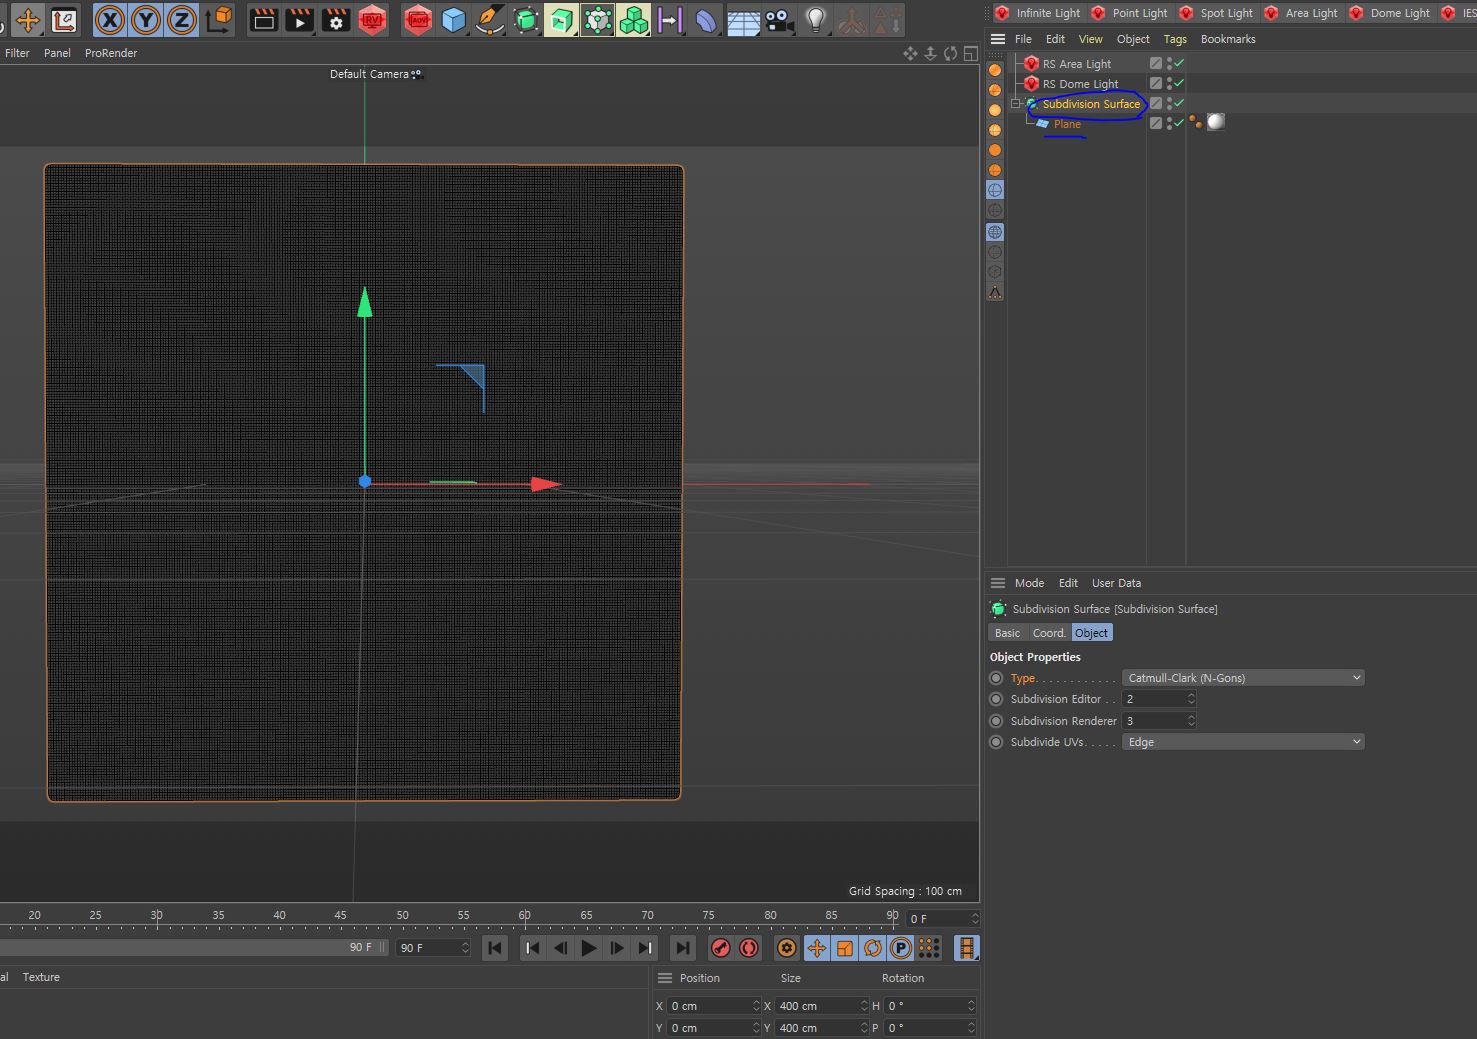Go to start of animation

(x=495, y=948)
